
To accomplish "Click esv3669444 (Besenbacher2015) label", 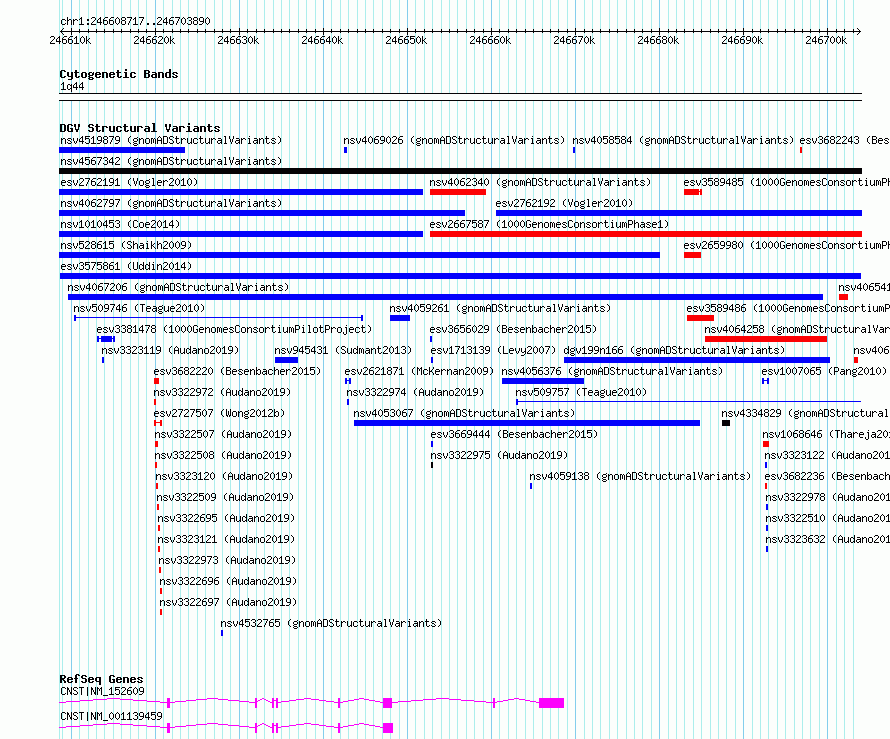I will coord(514,434).
